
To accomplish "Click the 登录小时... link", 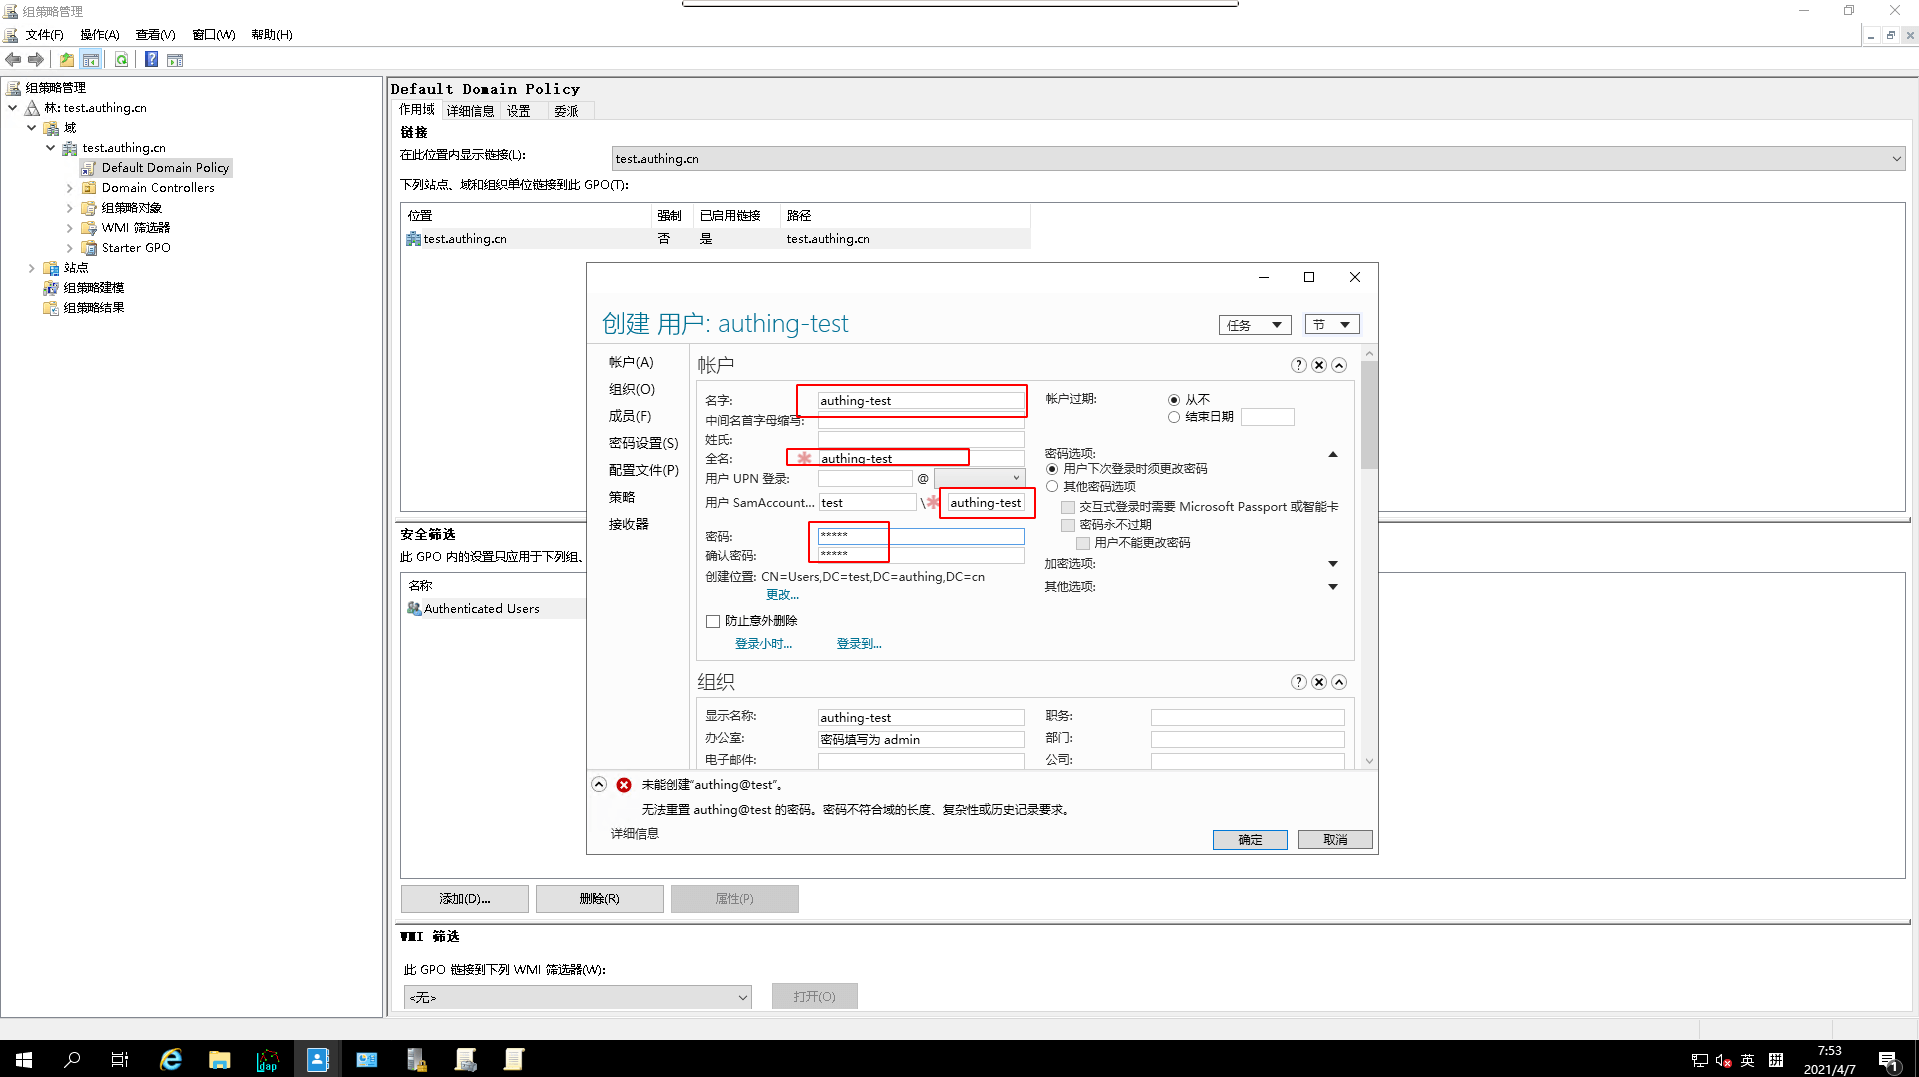I will (x=763, y=643).
